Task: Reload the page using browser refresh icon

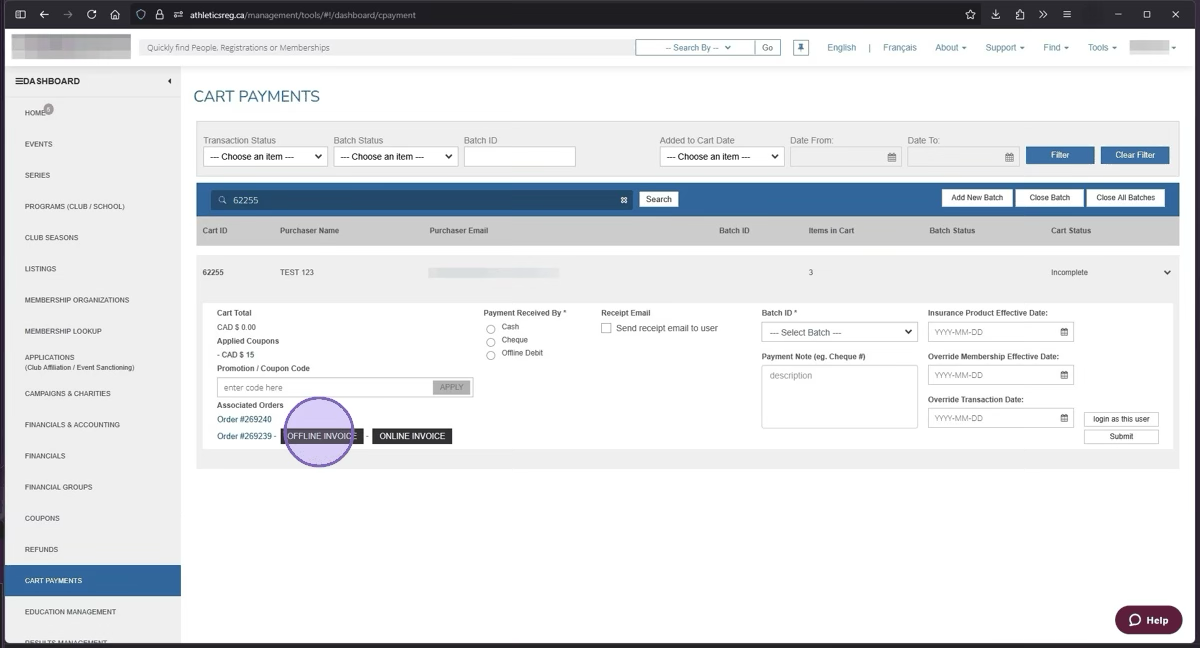Action: coord(92,15)
